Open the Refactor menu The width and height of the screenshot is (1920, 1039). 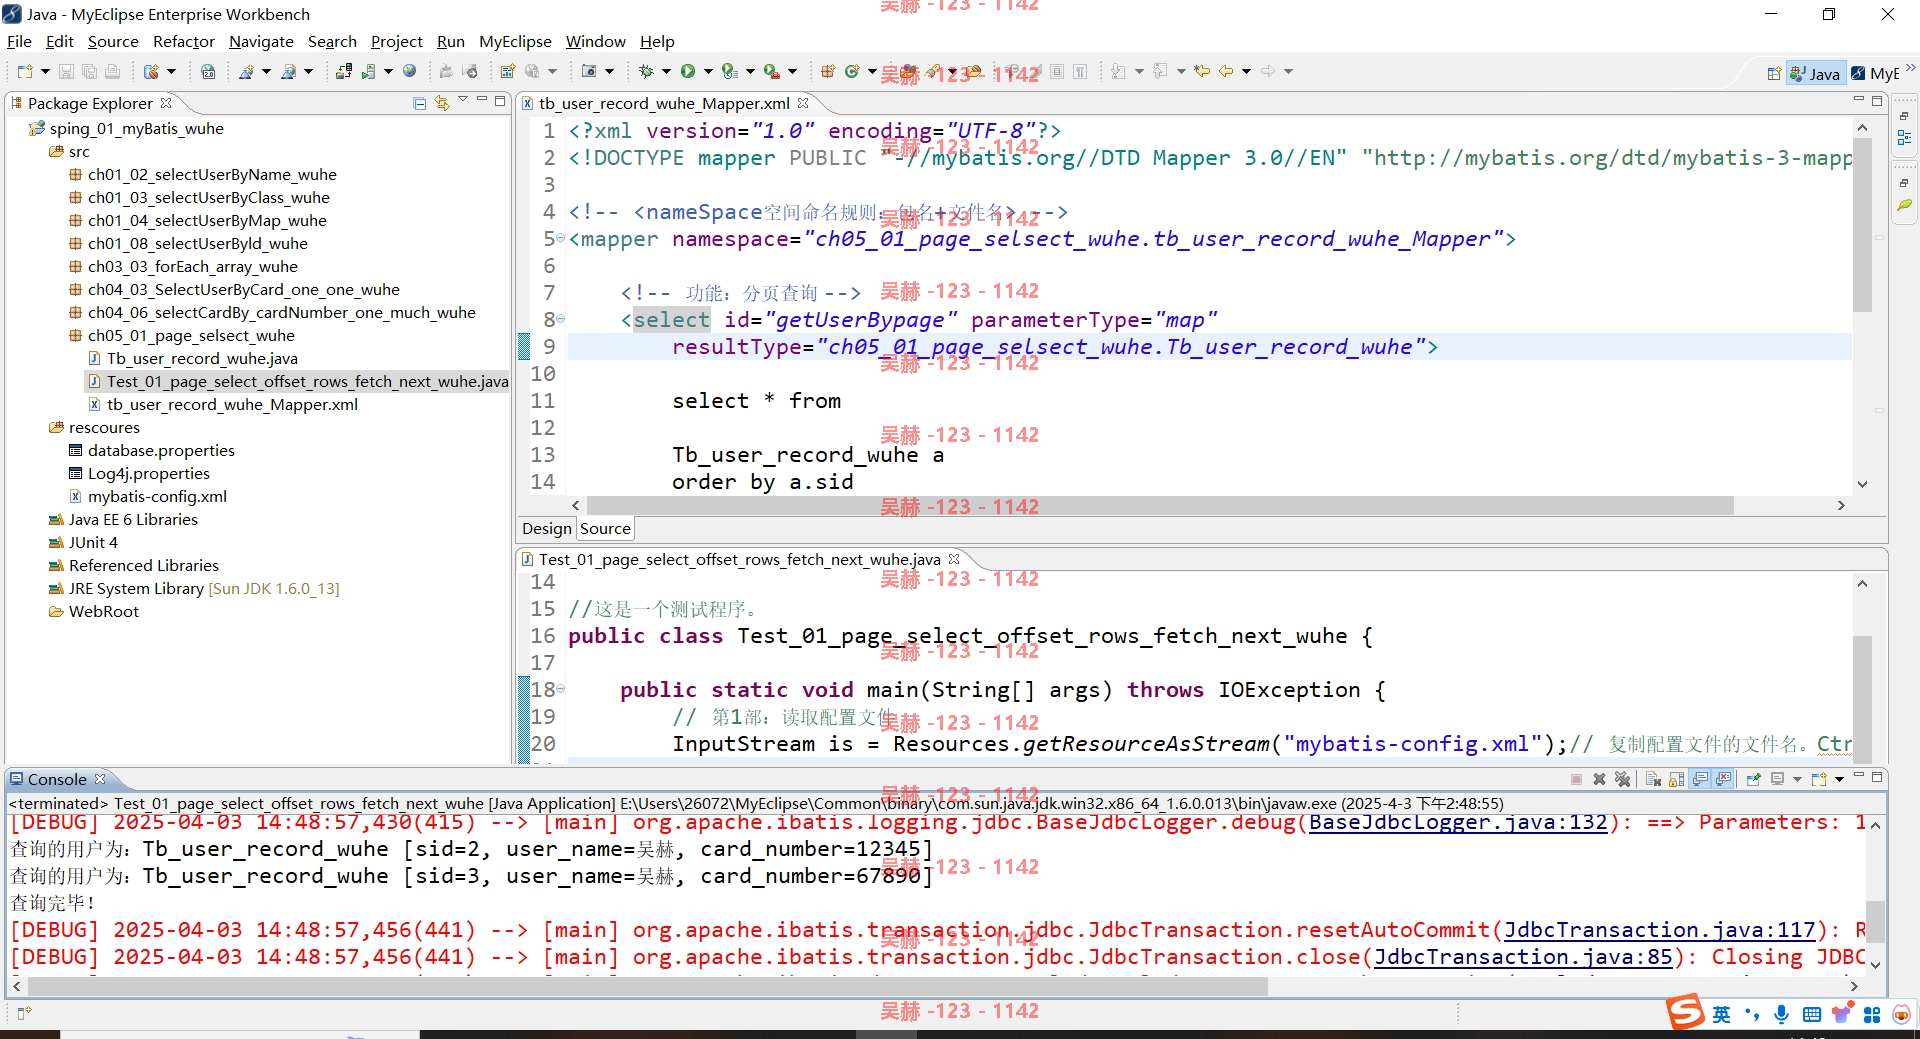point(184,41)
